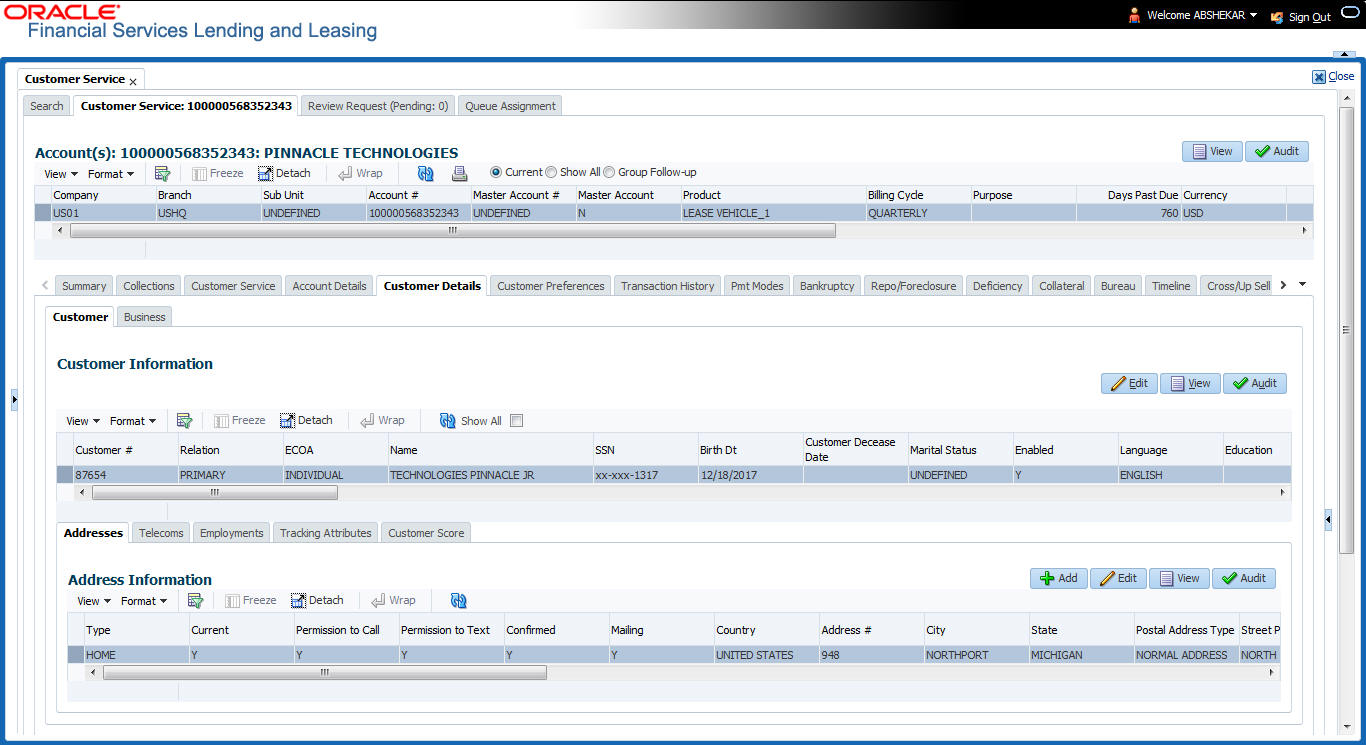
Task: Open the Review Request (Pending: 0) tab
Action: pyautogui.click(x=378, y=106)
